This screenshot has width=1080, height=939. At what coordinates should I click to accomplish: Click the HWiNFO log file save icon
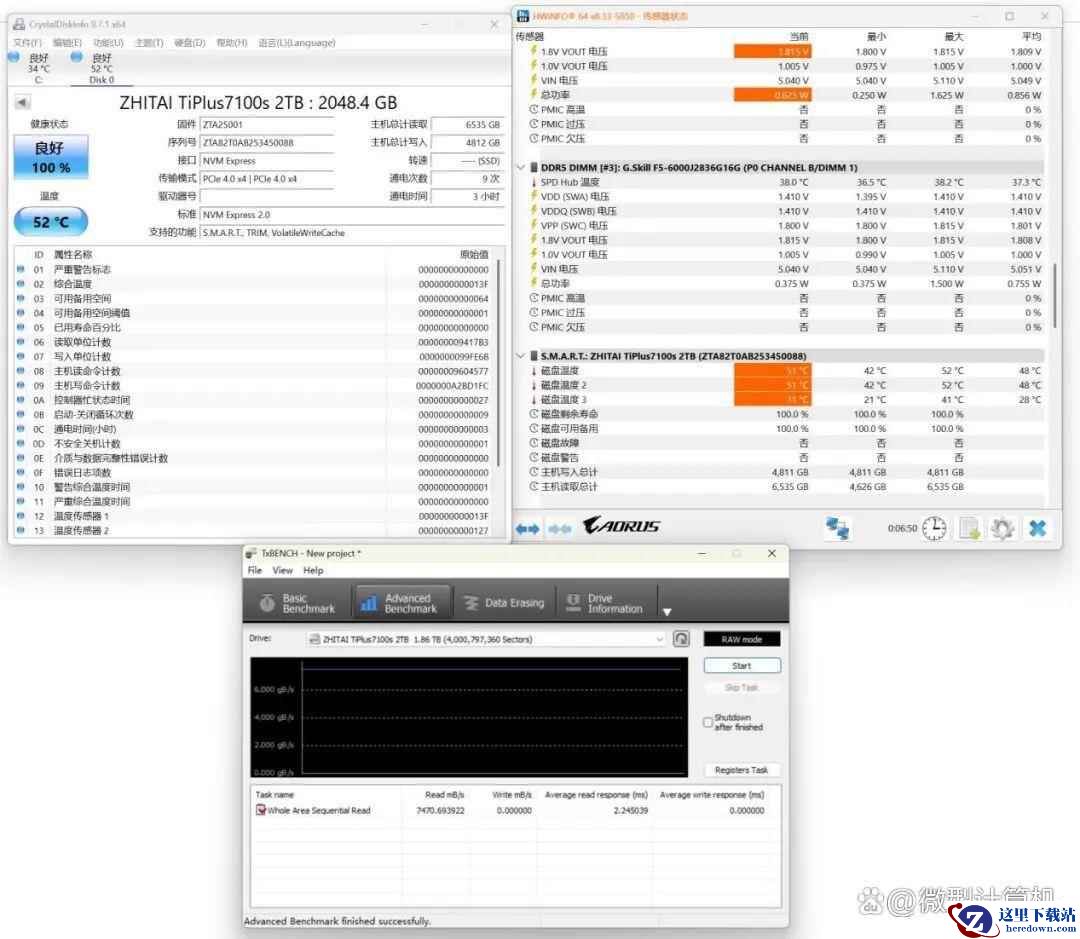pos(969,528)
